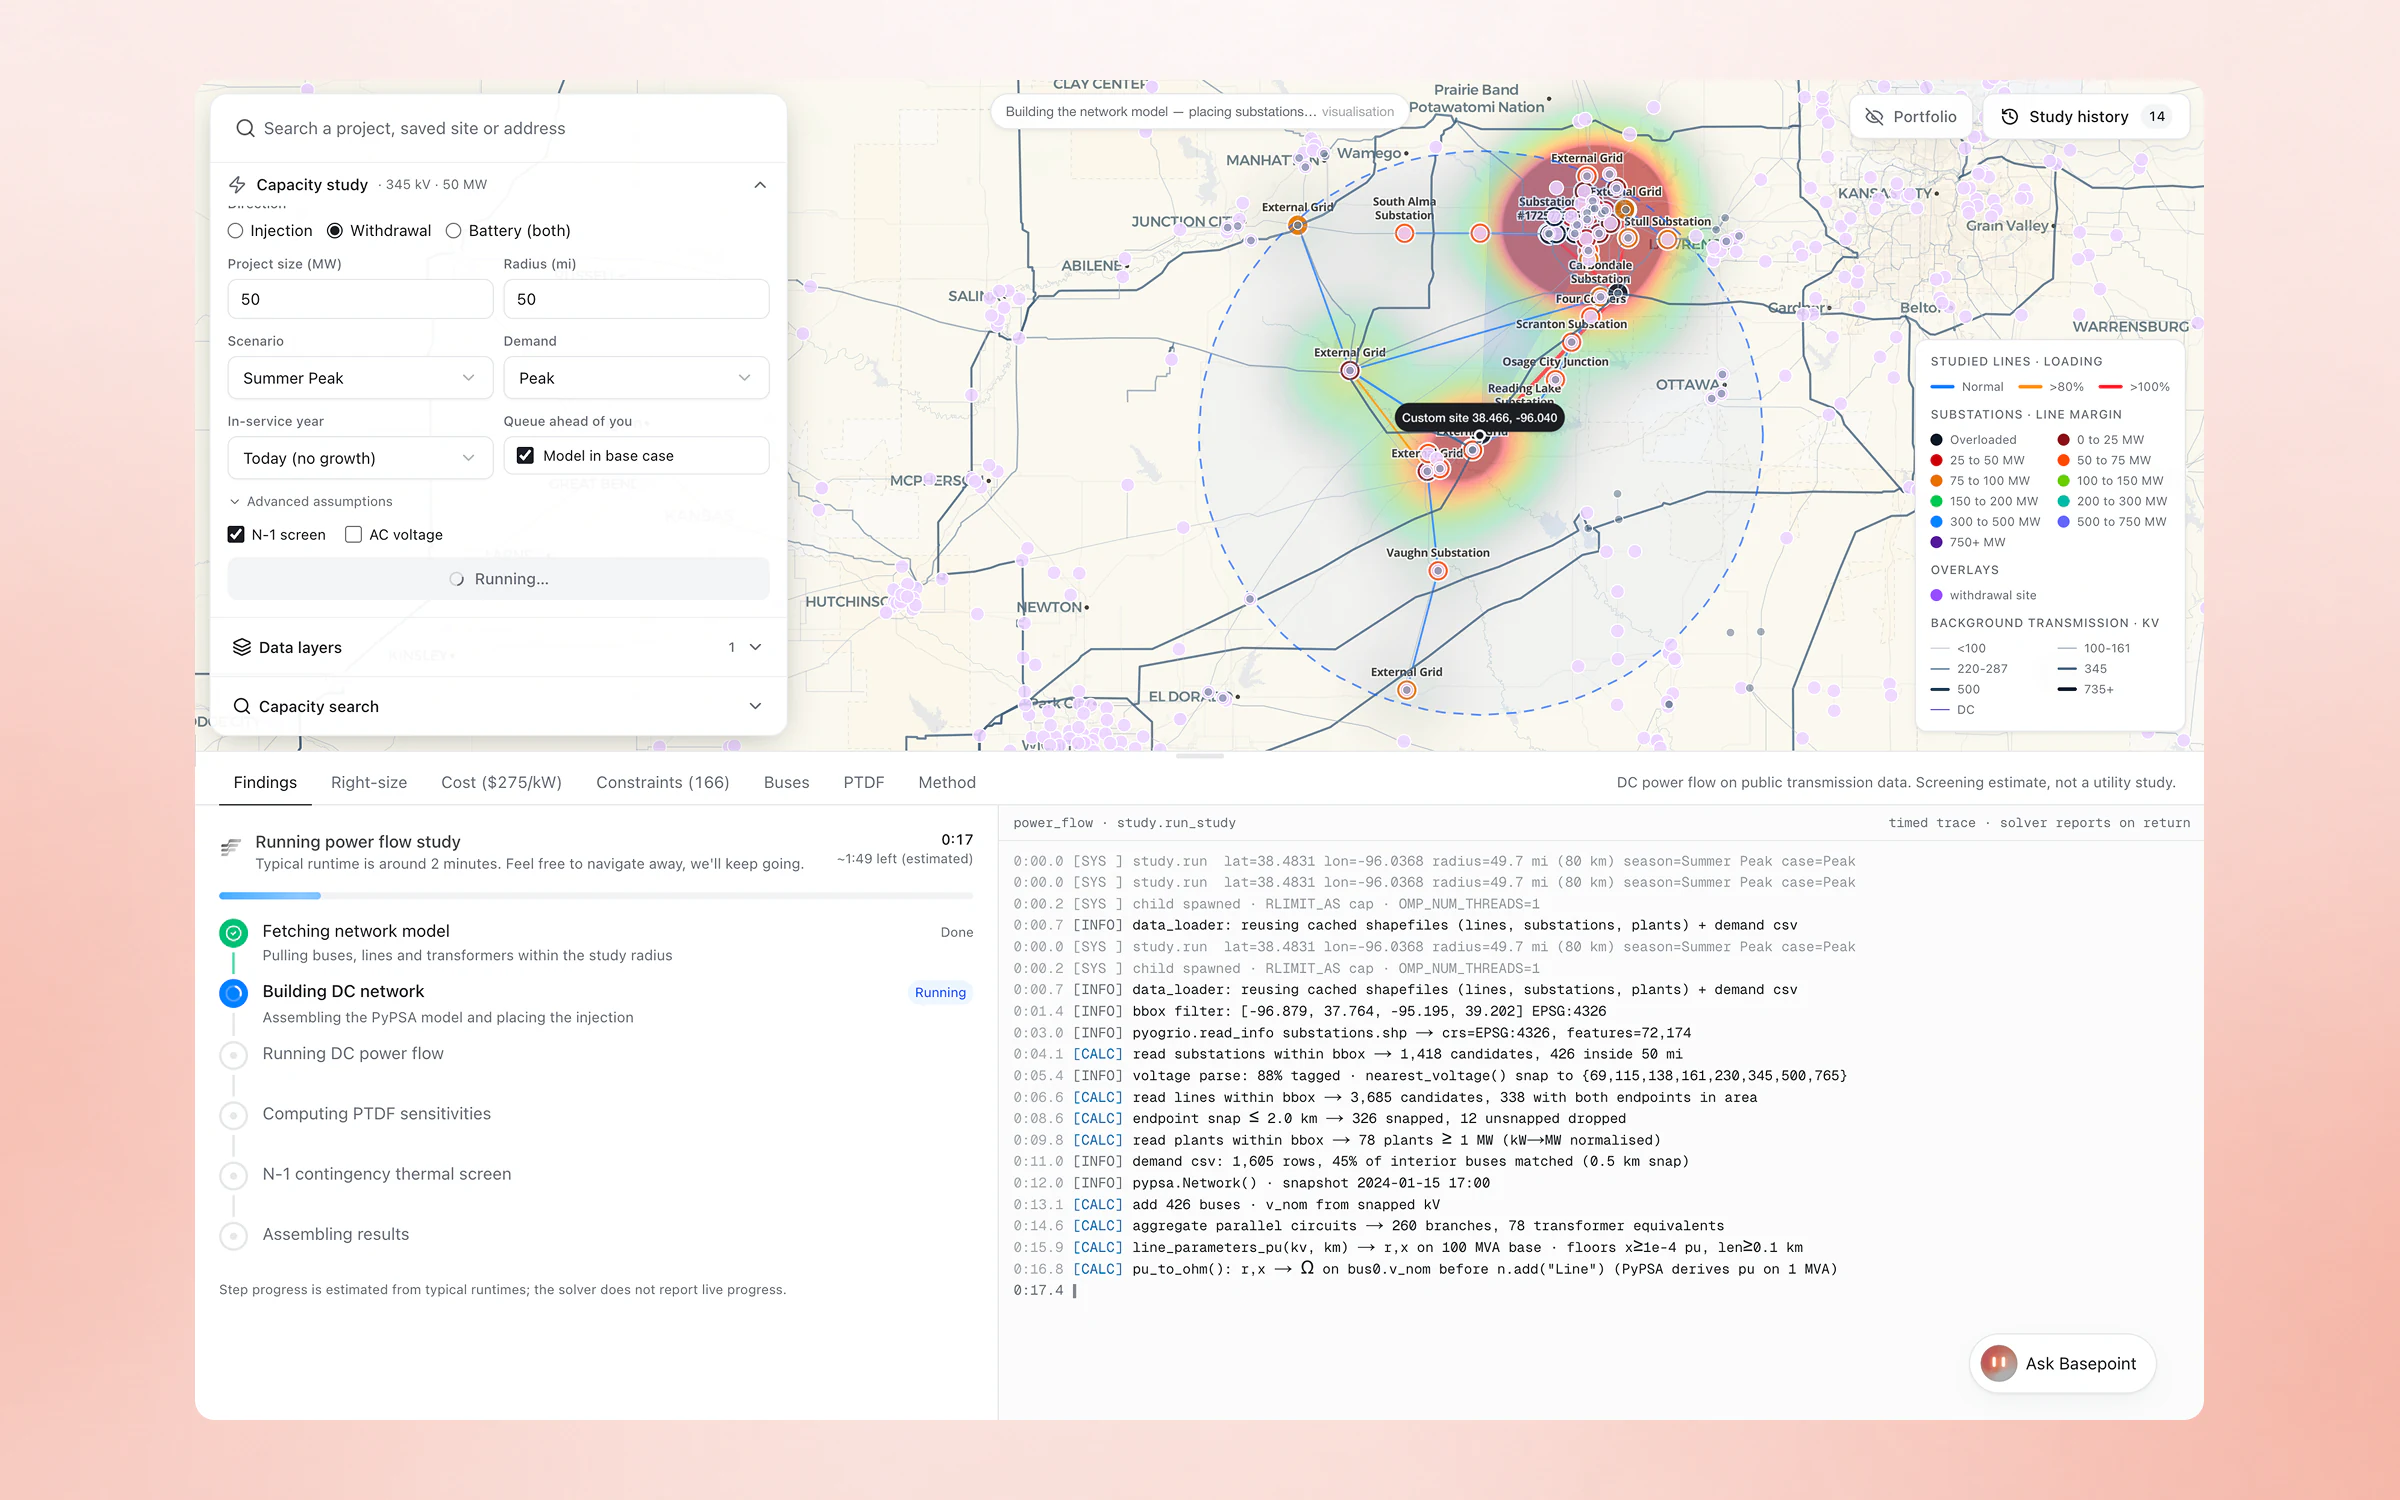The width and height of the screenshot is (2400, 1500).
Task: Uncheck the N-1 screen checkbox
Action: pos(236,534)
